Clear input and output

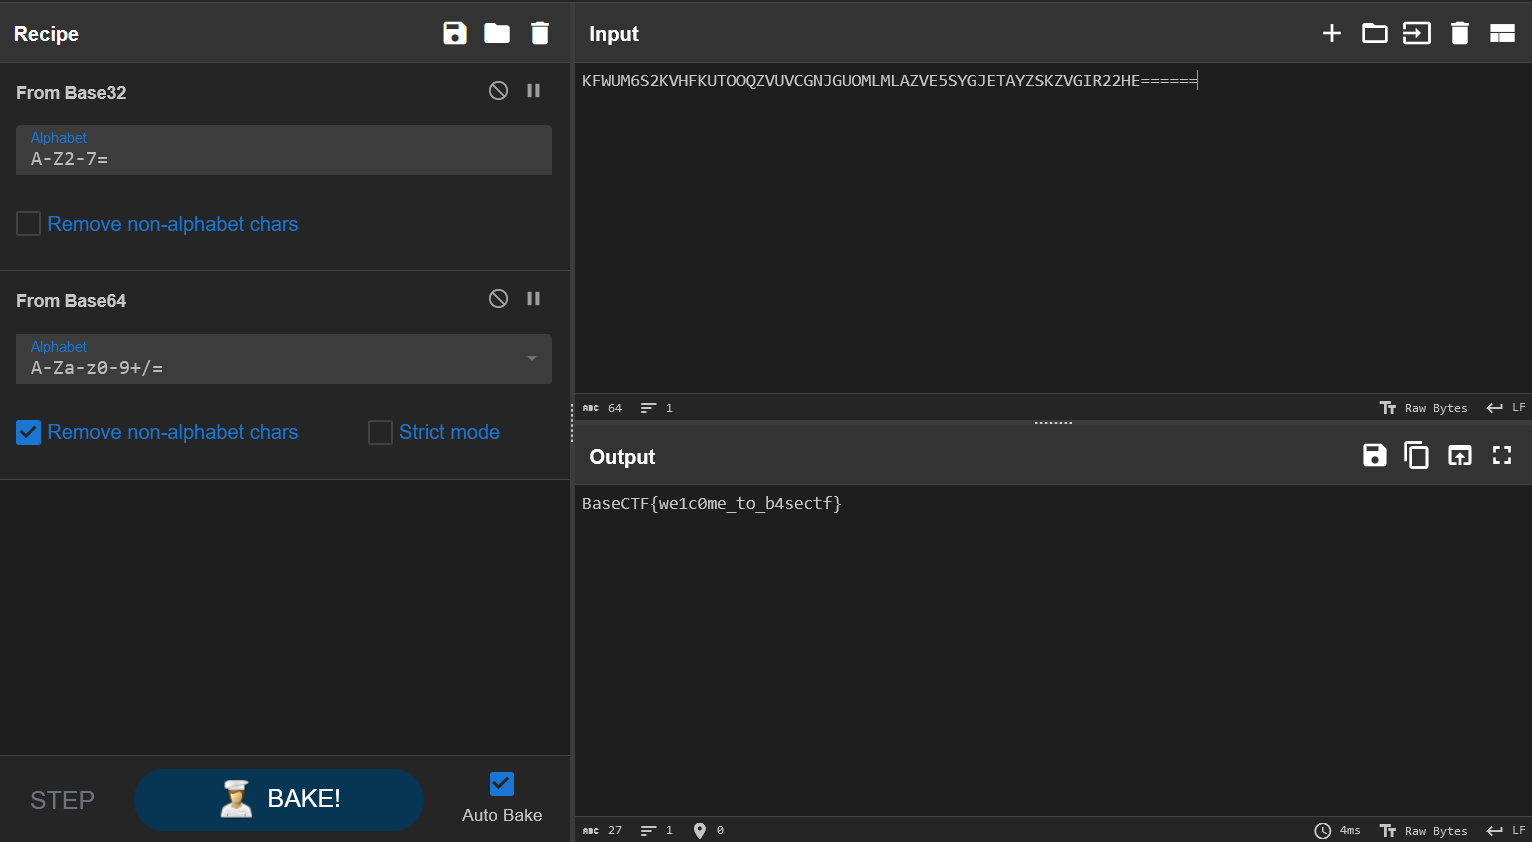pyautogui.click(x=1460, y=33)
